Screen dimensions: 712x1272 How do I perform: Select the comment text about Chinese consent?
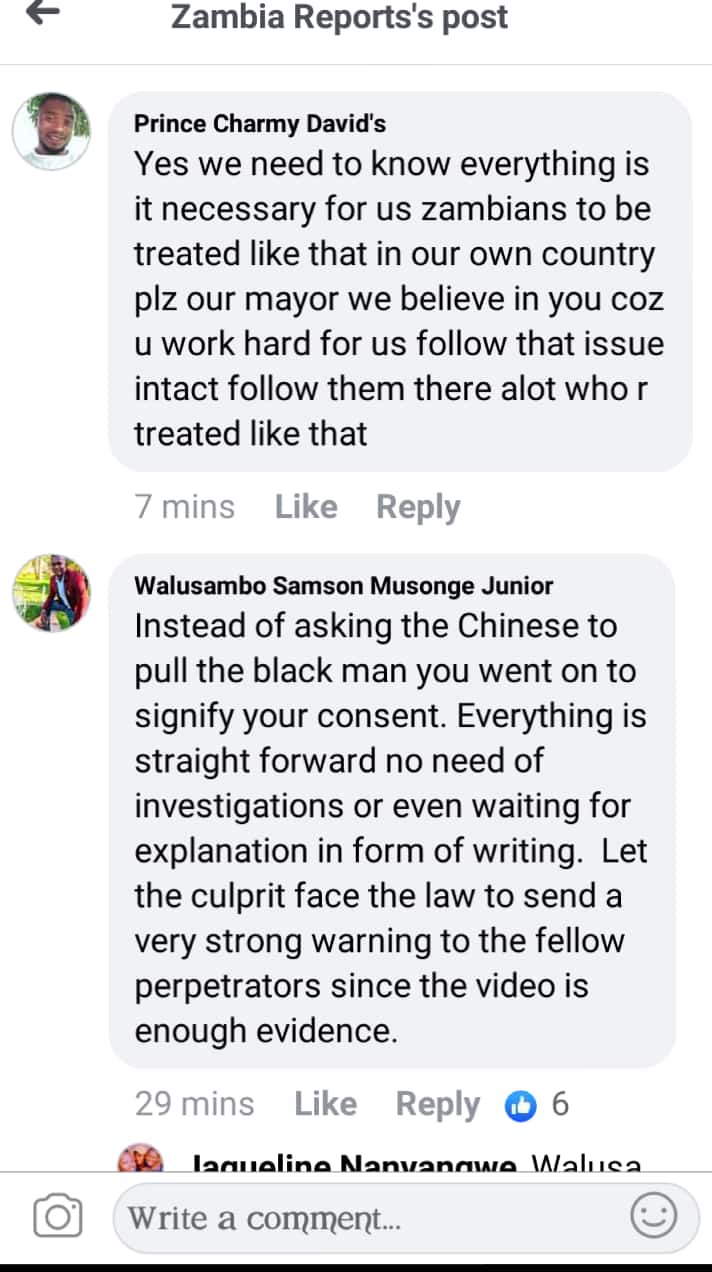[392, 828]
